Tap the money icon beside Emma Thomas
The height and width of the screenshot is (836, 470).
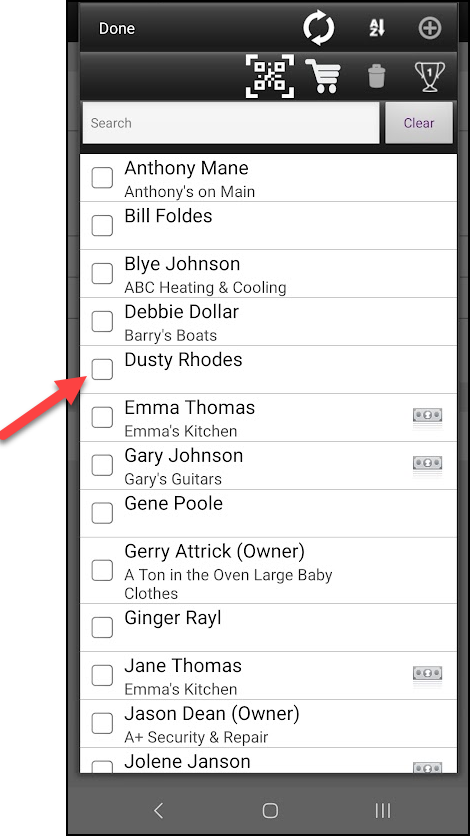(427, 416)
